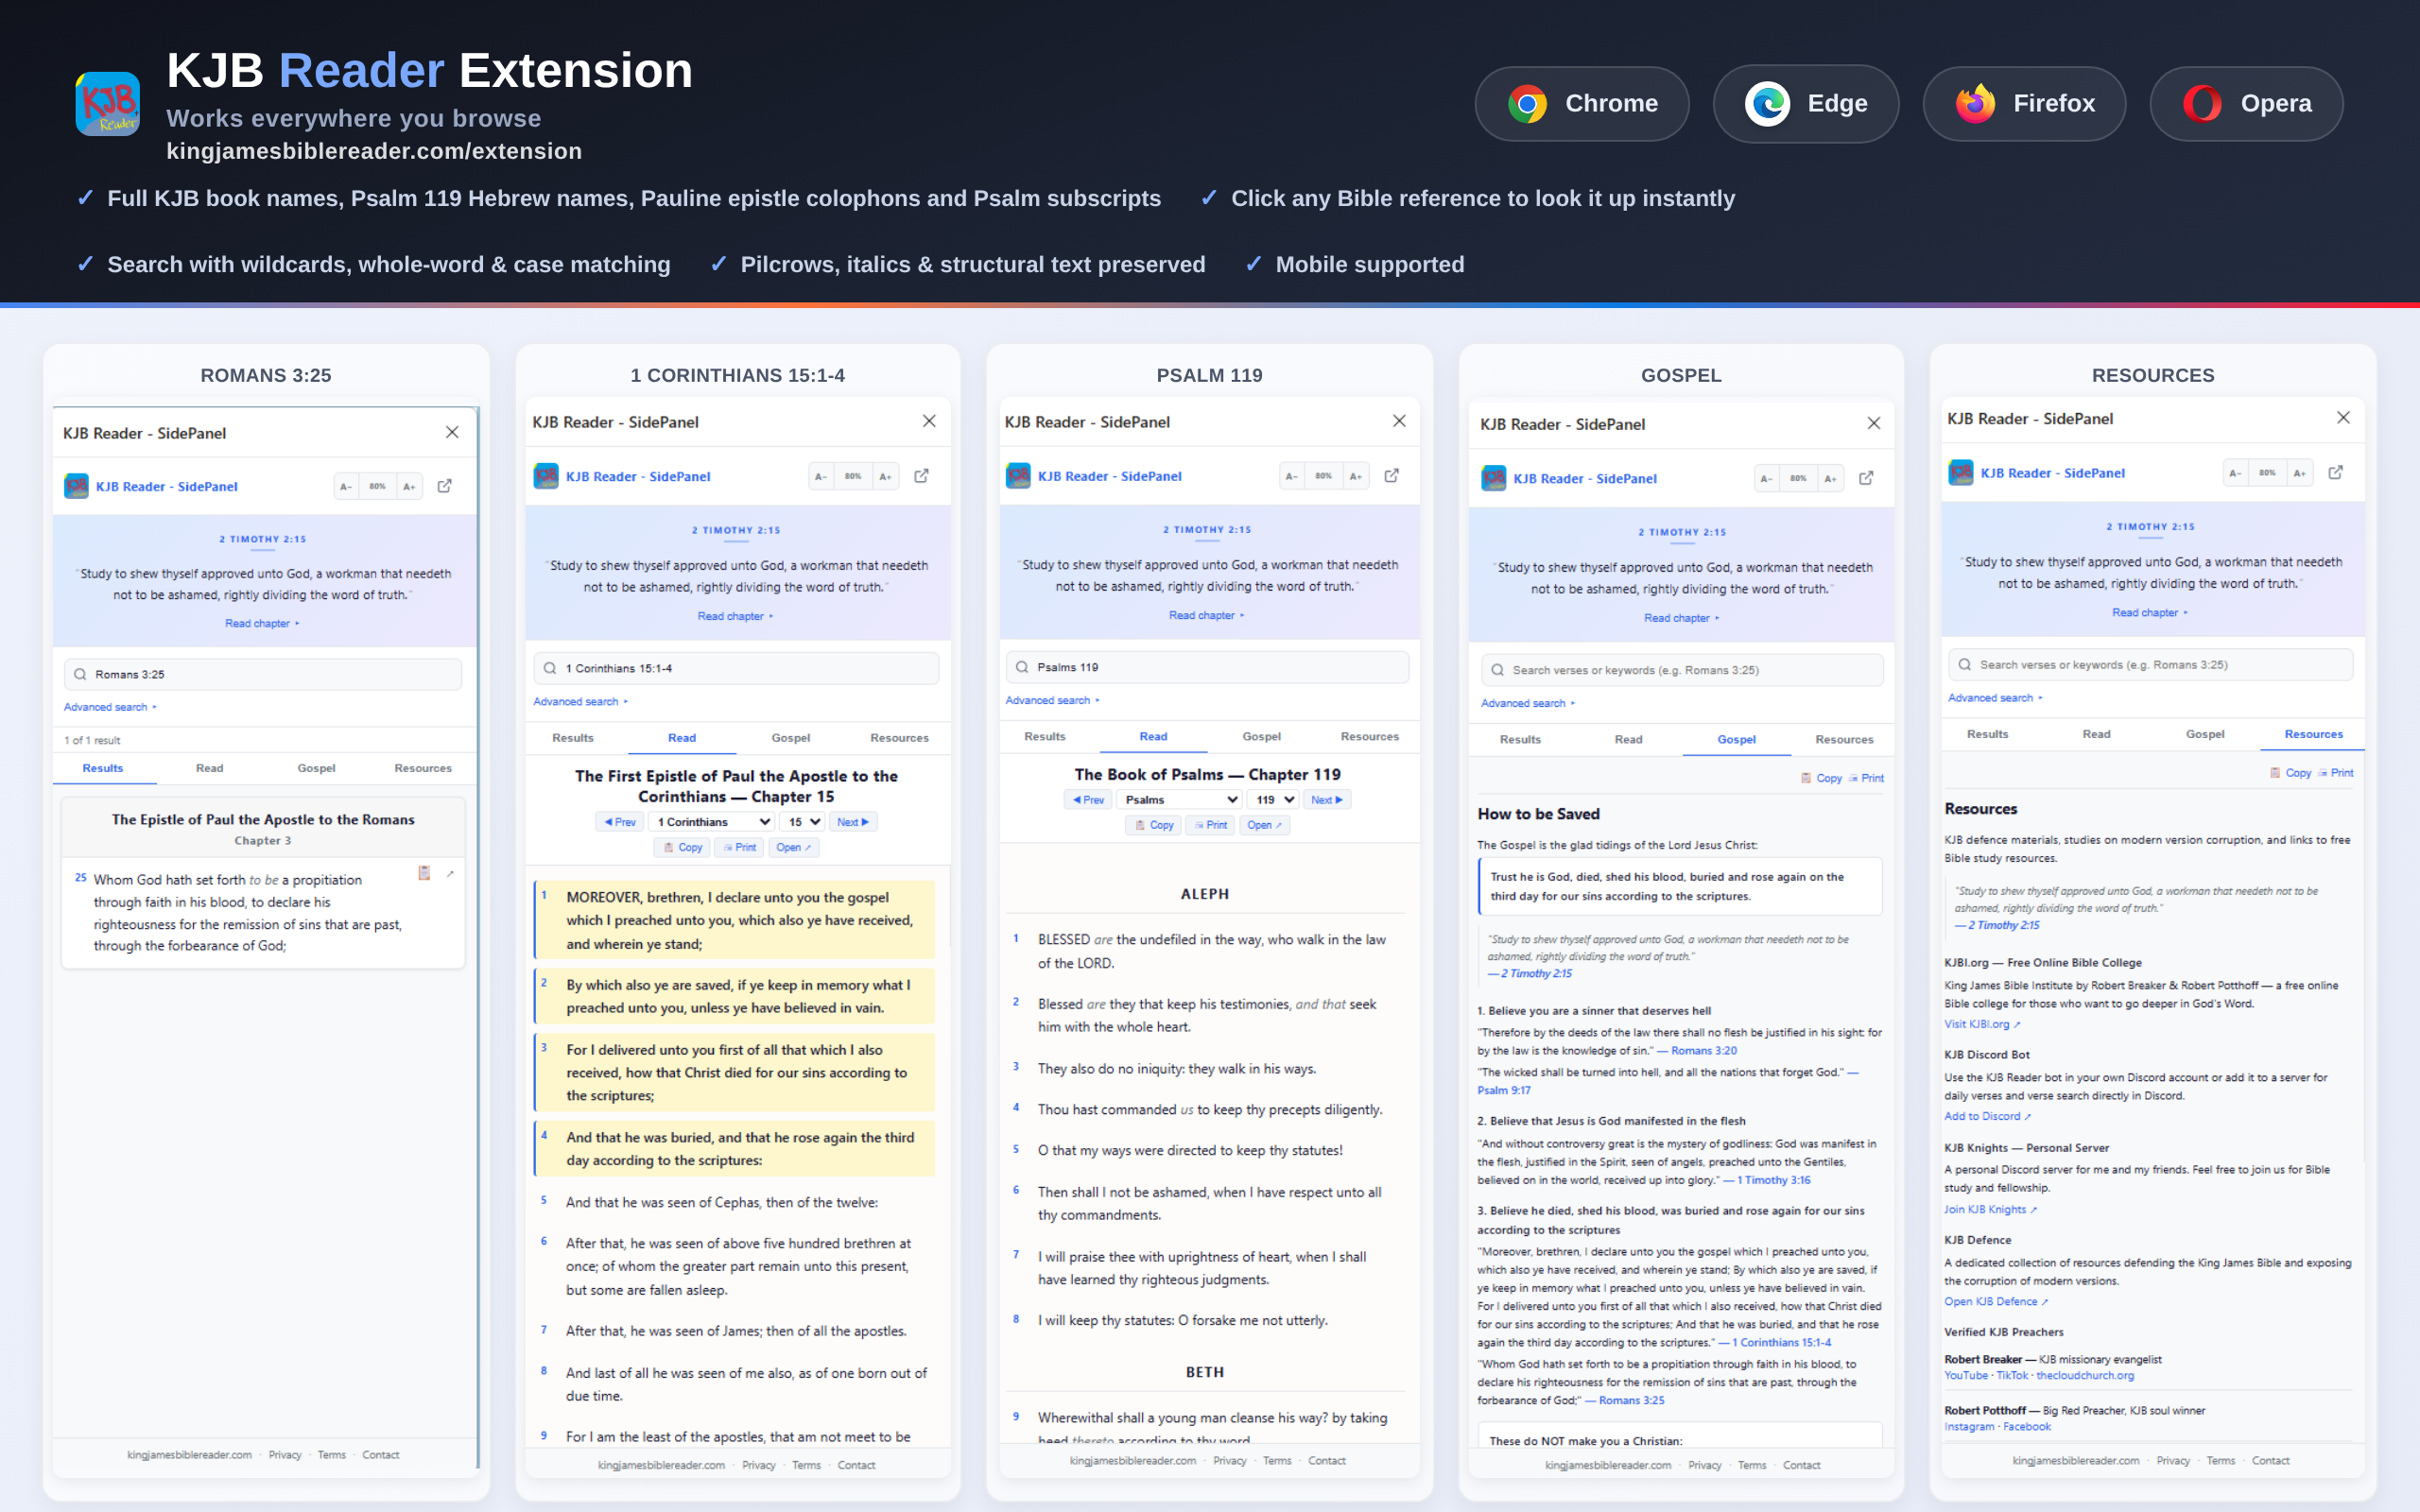Click the Opera browser icon
The height and width of the screenshot is (1512, 2420).
coord(2202,104)
